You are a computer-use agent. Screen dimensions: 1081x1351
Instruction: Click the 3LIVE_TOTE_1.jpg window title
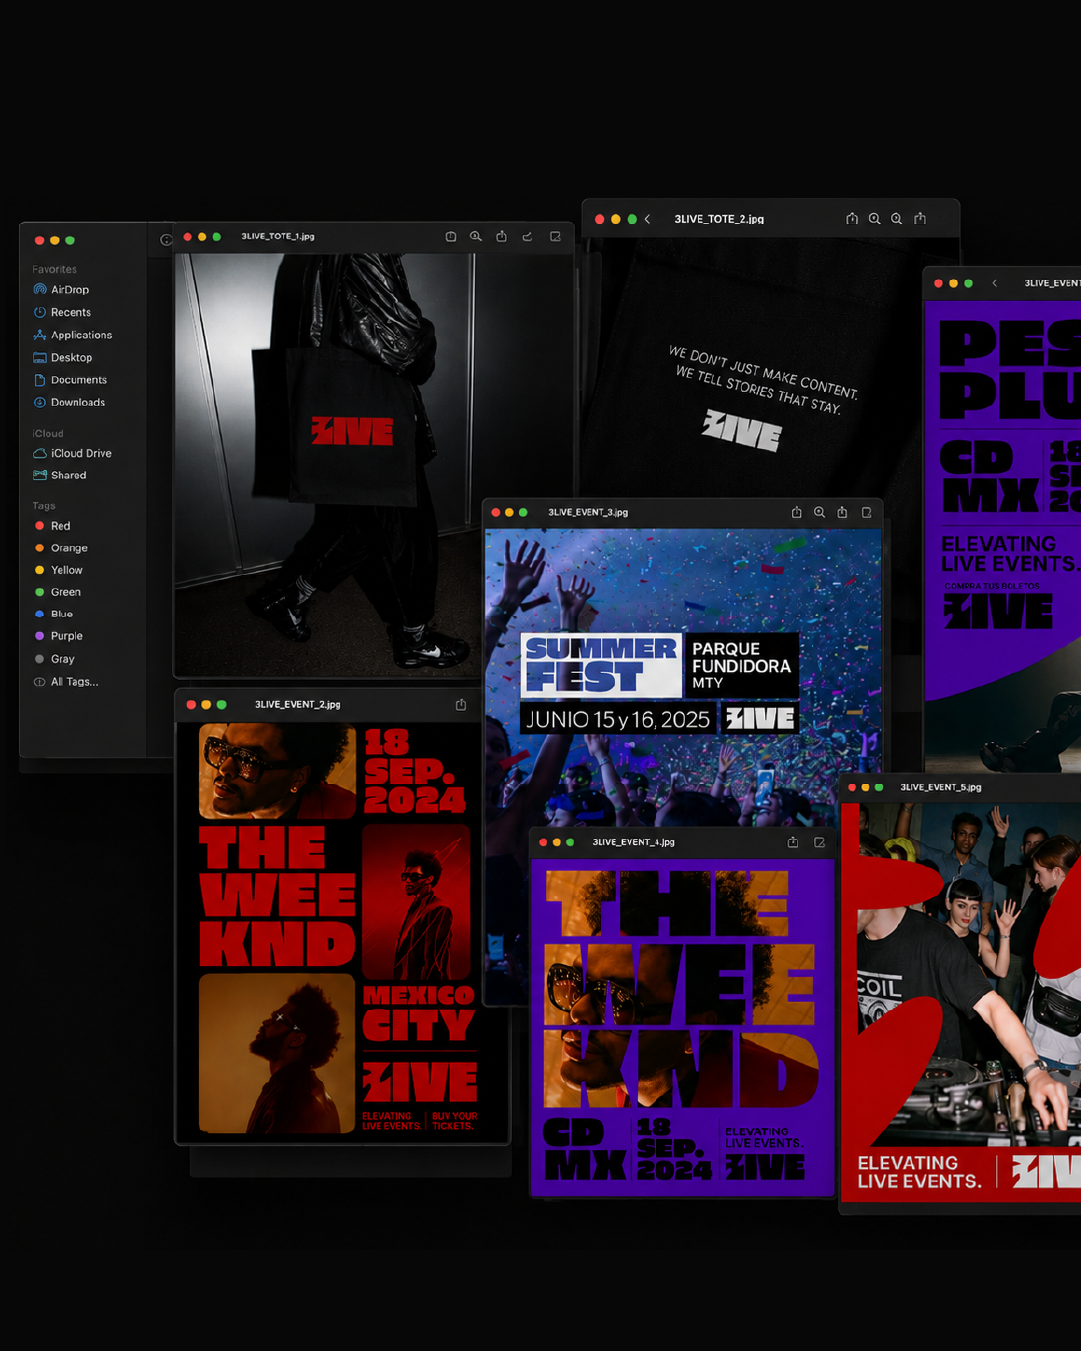(x=278, y=237)
